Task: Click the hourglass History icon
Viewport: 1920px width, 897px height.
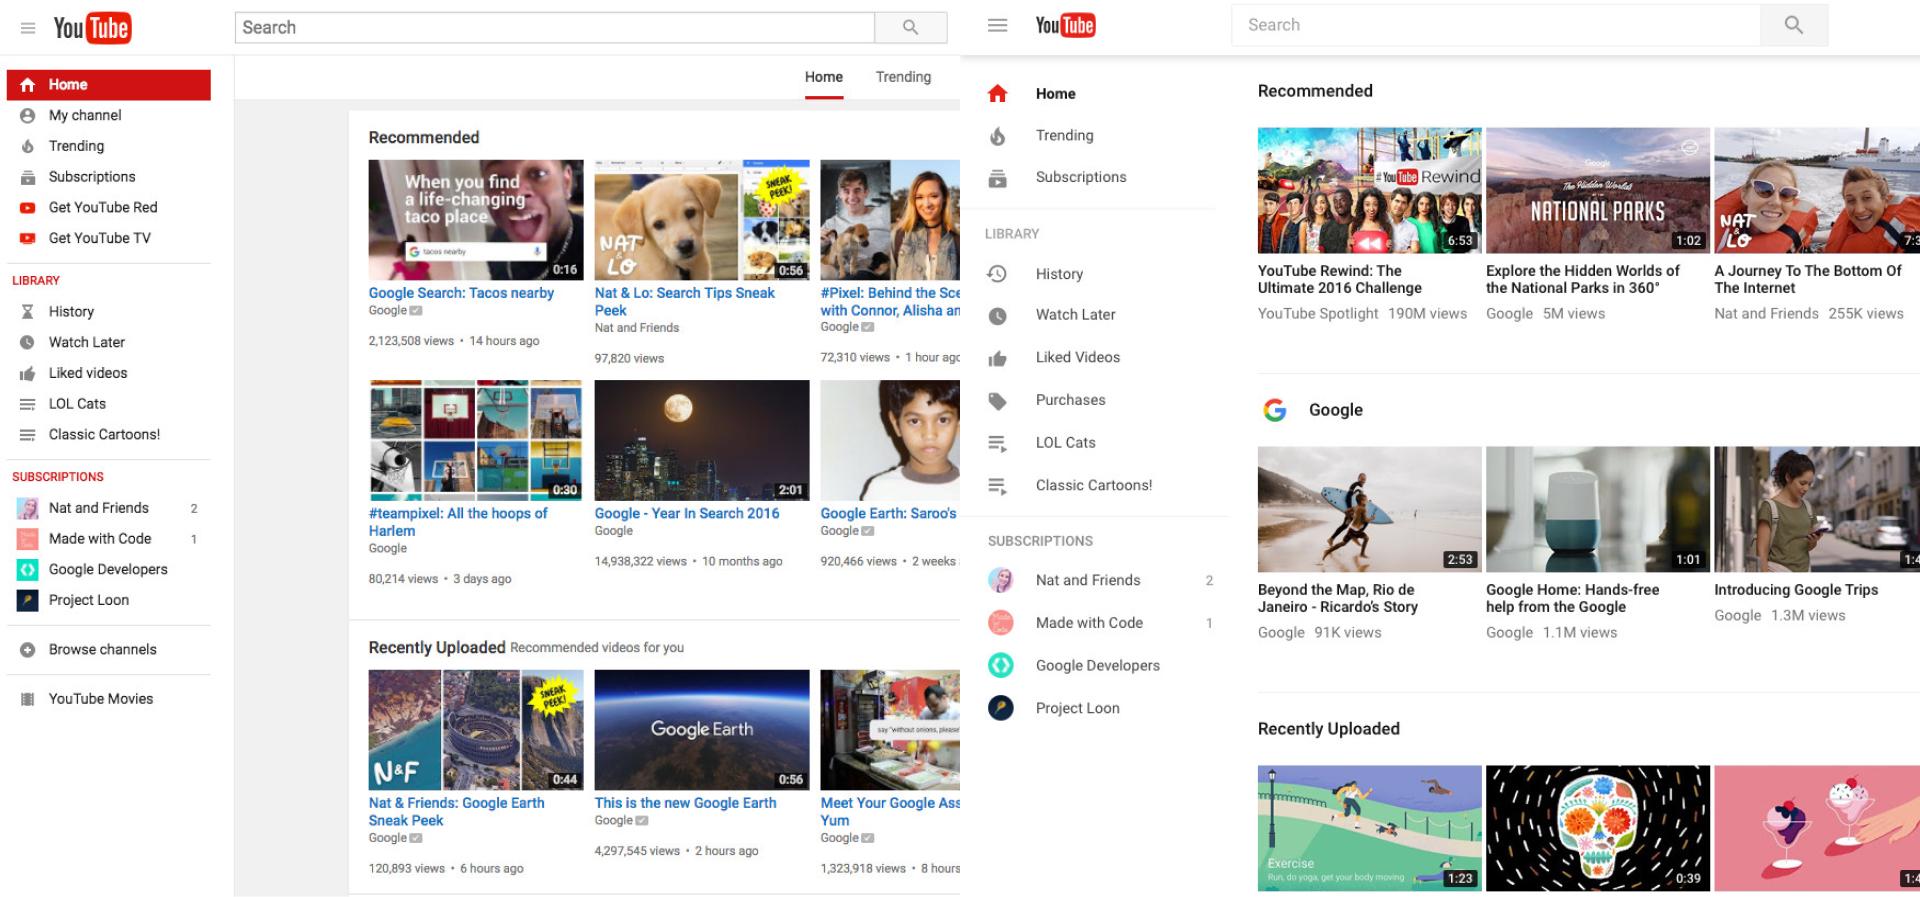Action: click(x=28, y=312)
